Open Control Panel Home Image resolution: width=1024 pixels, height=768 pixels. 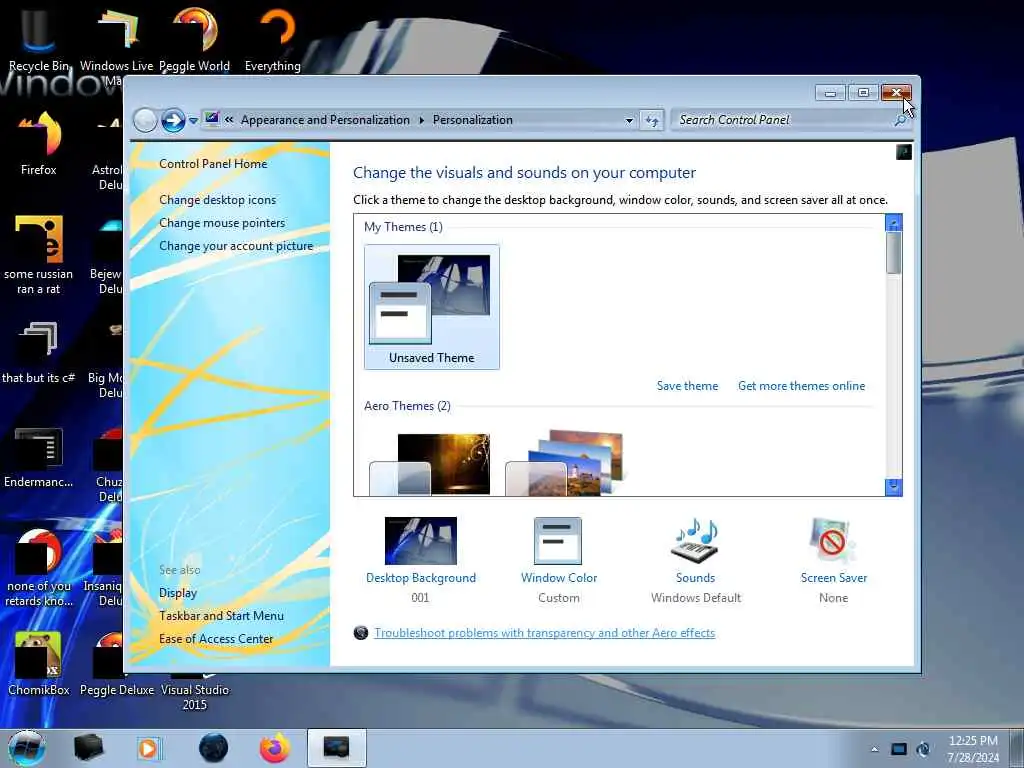(213, 164)
